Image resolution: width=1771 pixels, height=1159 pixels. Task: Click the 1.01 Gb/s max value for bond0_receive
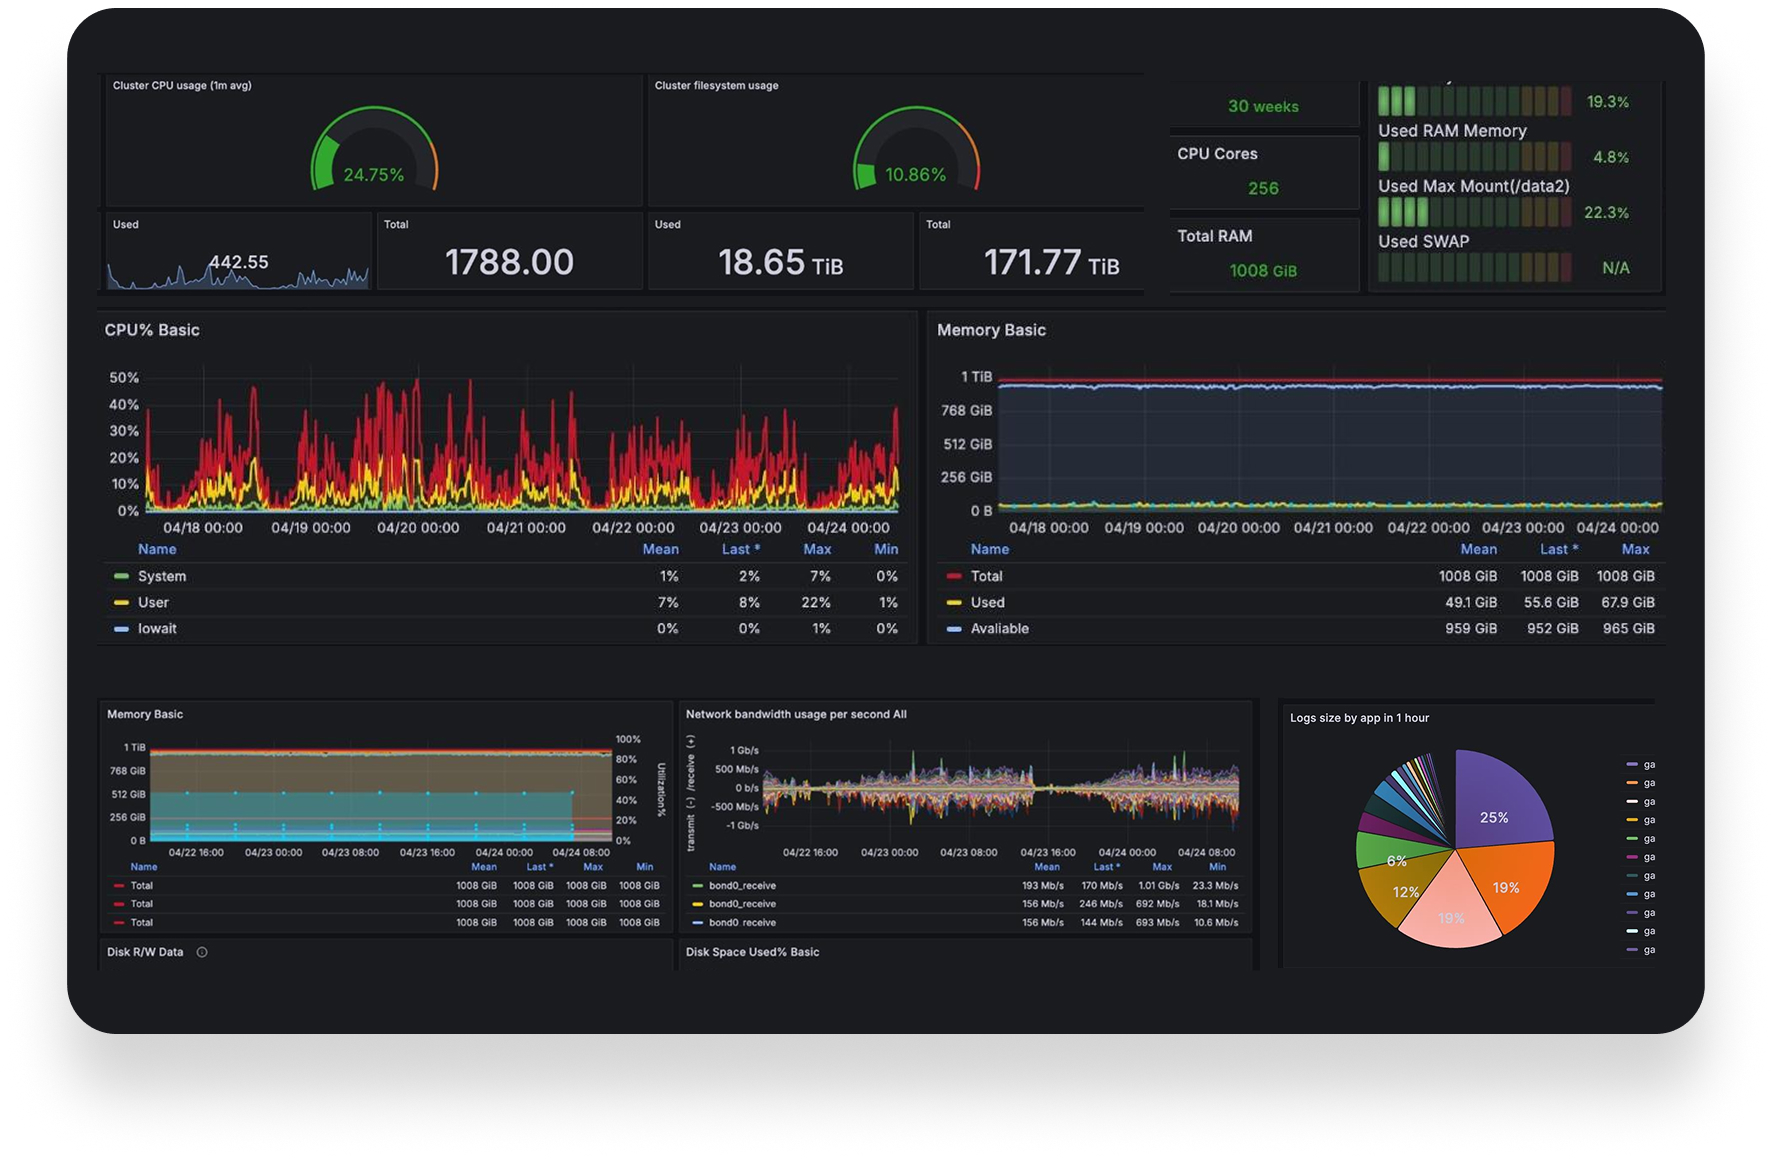[x=1160, y=885]
